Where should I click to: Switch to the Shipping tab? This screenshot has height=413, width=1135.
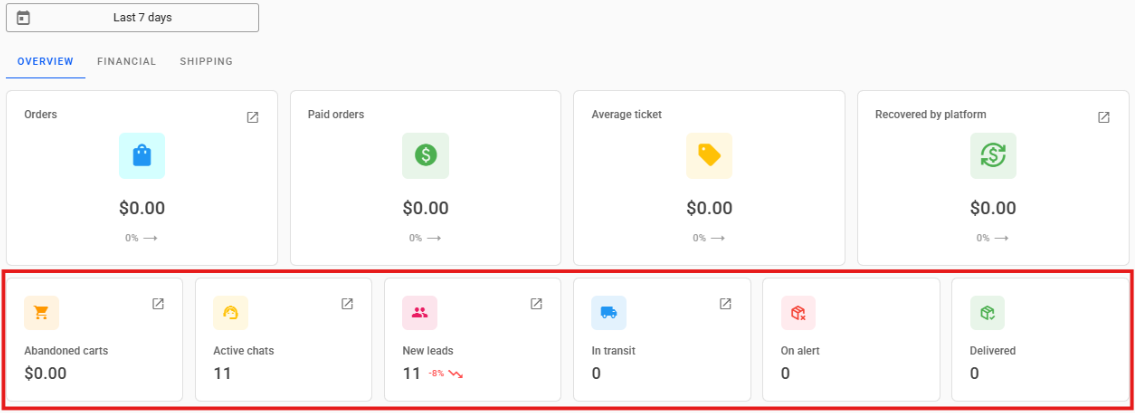206,62
